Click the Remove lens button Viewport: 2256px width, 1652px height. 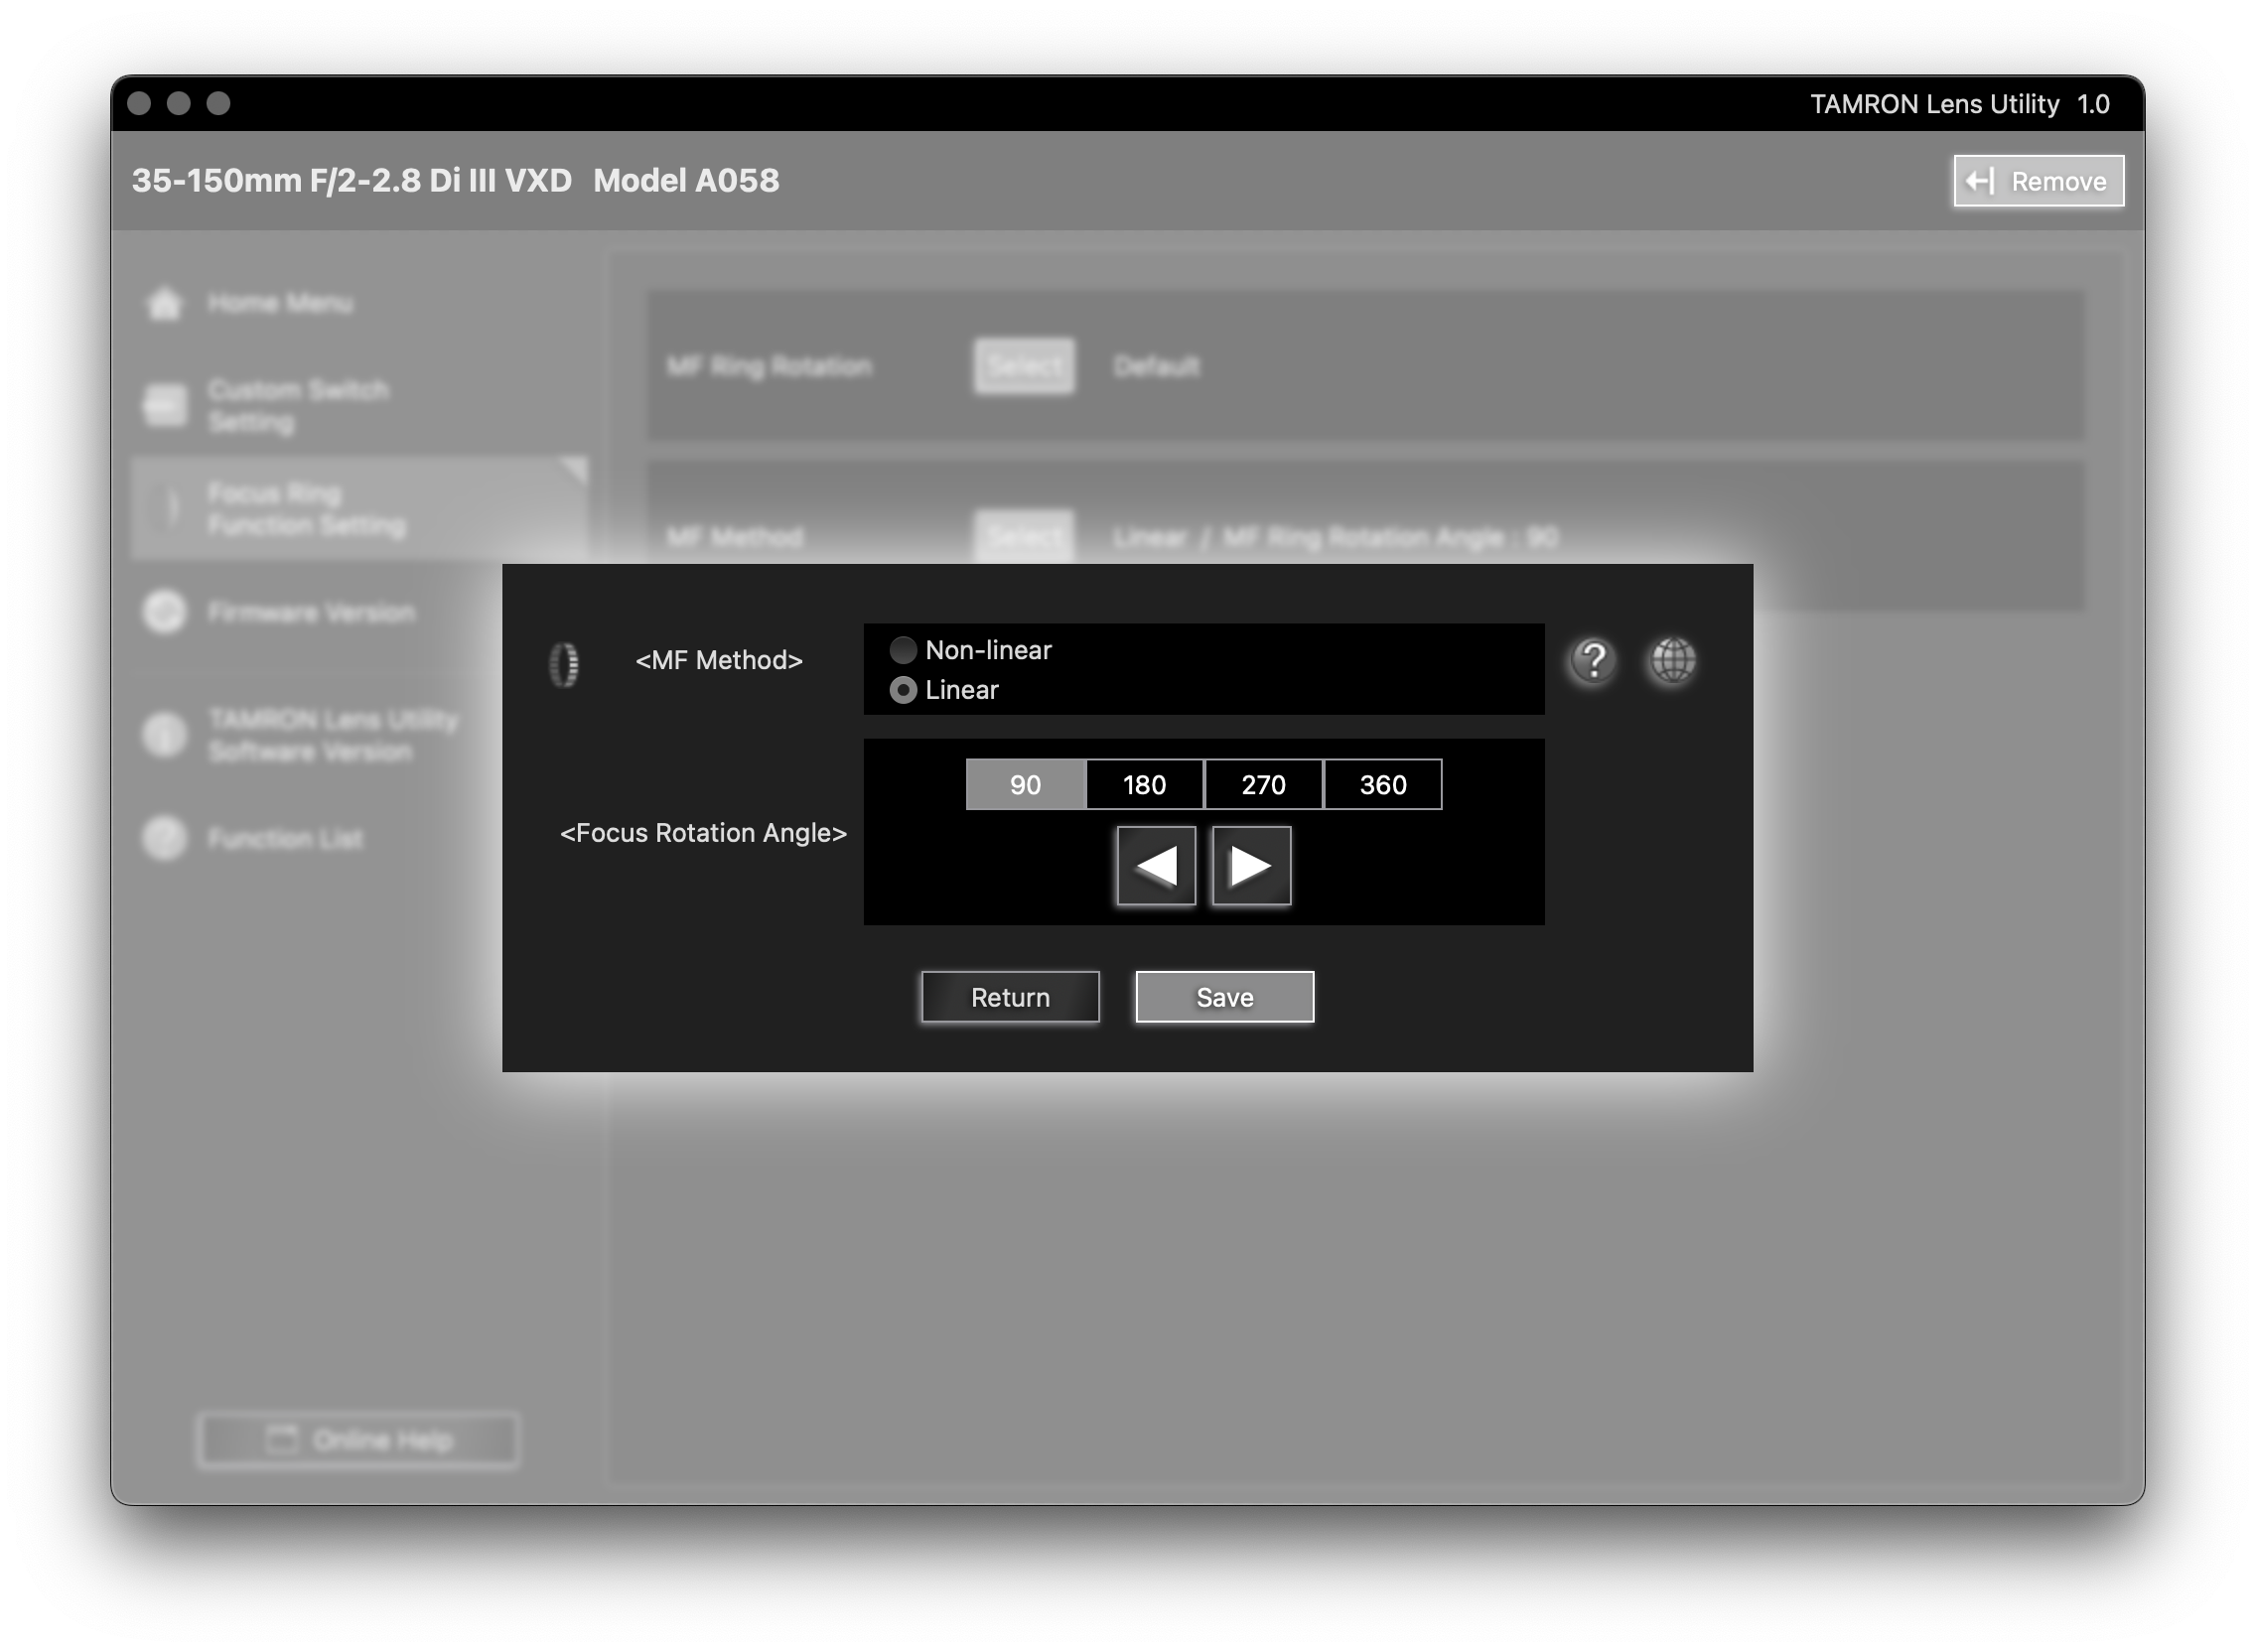click(x=2038, y=181)
